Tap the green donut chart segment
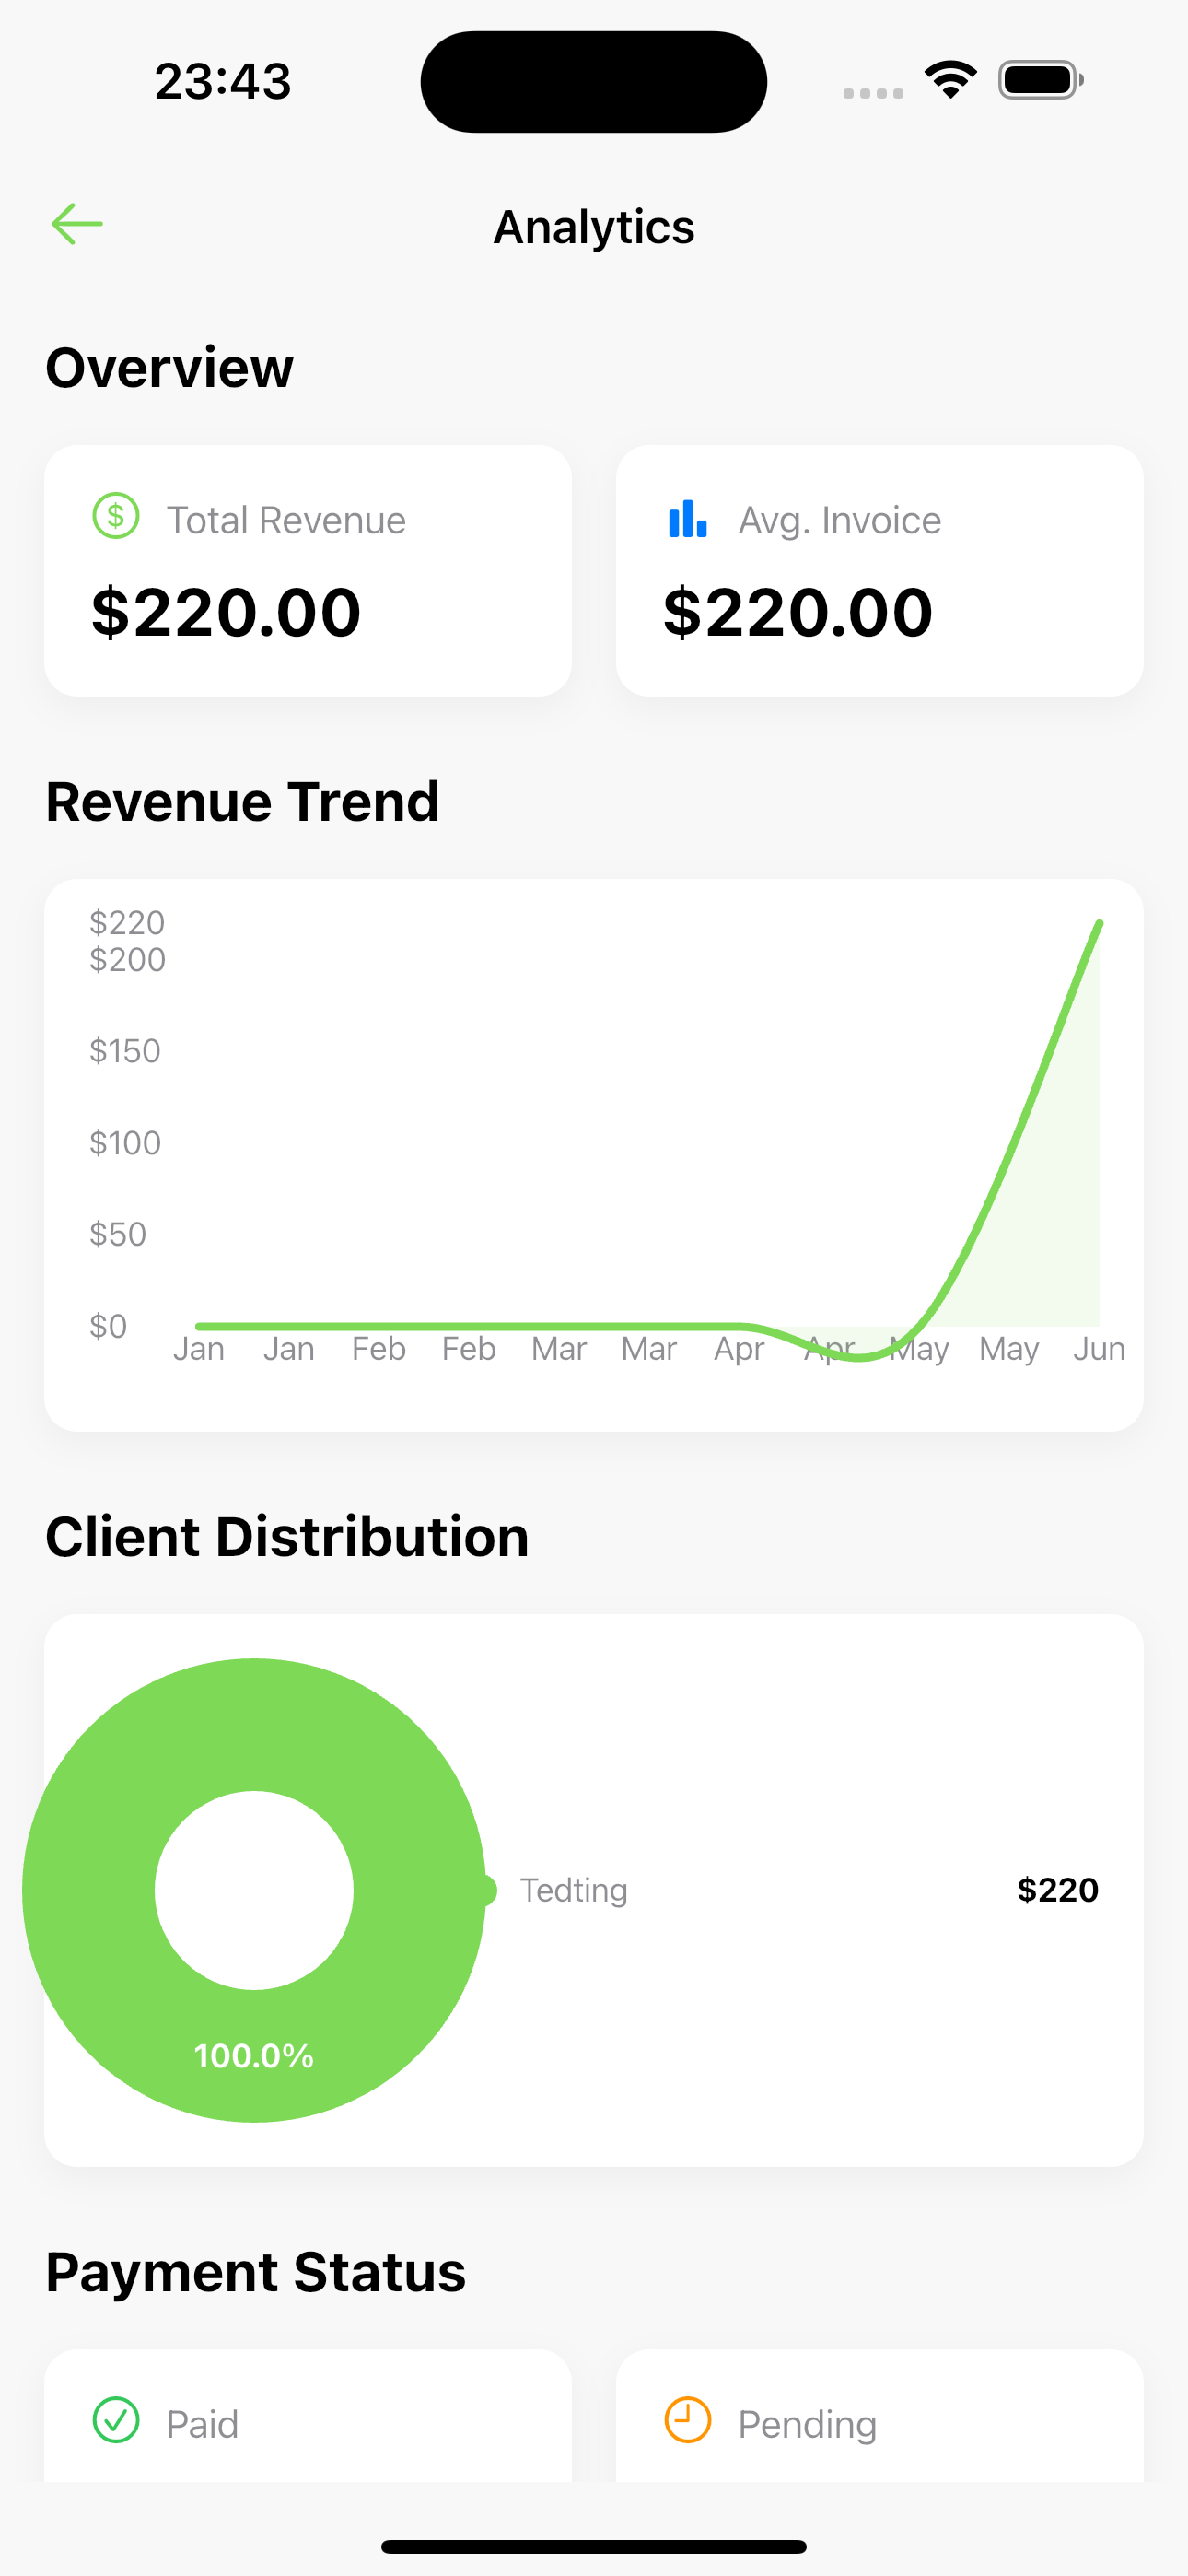1188x2576 pixels. click(x=254, y=1725)
